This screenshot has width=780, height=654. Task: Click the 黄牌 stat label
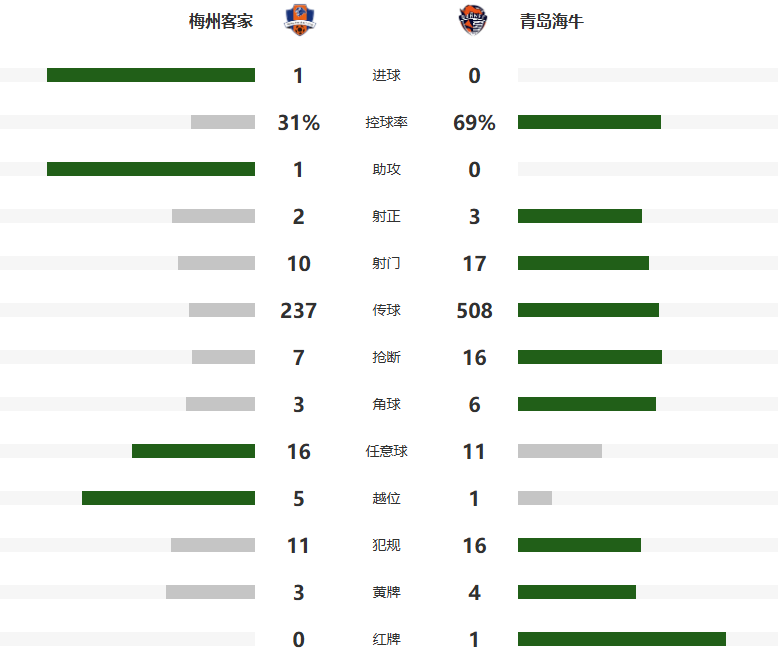pyautogui.click(x=386, y=593)
